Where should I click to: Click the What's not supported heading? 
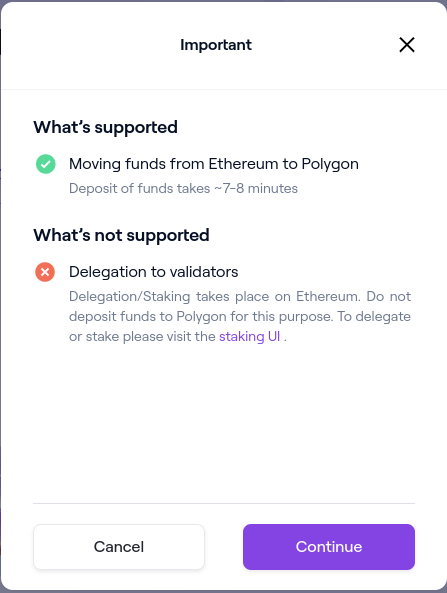click(121, 235)
